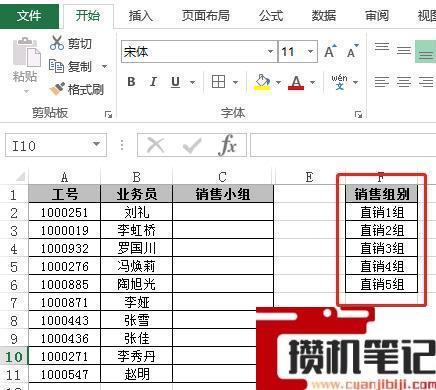Image resolution: width=436 pixels, height=390 pixels.
Task: Expand the Name Box dropdown
Action: pyautogui.click(x=96, y=144)
